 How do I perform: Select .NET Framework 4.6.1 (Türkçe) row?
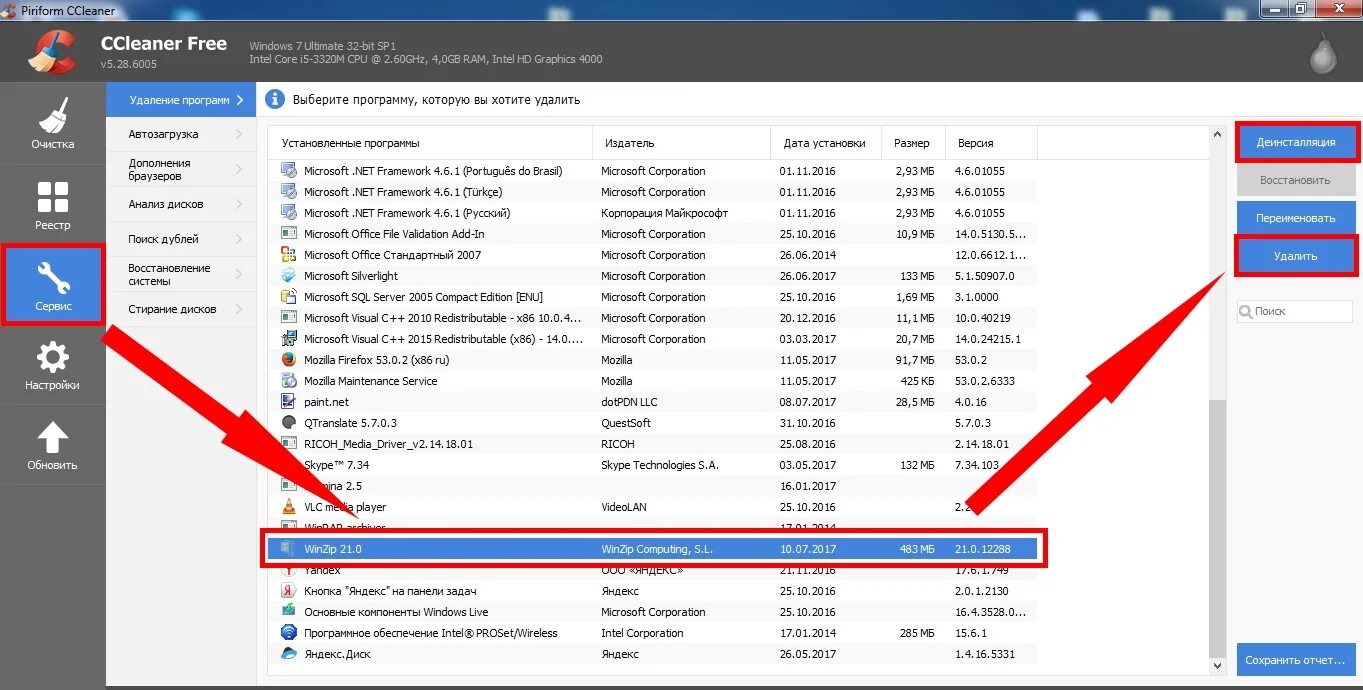tap(653, 192)
